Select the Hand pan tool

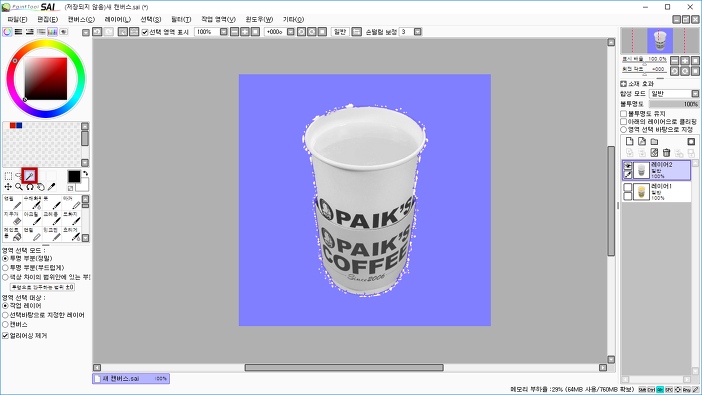pyautogui.click(x=40, y=187)
